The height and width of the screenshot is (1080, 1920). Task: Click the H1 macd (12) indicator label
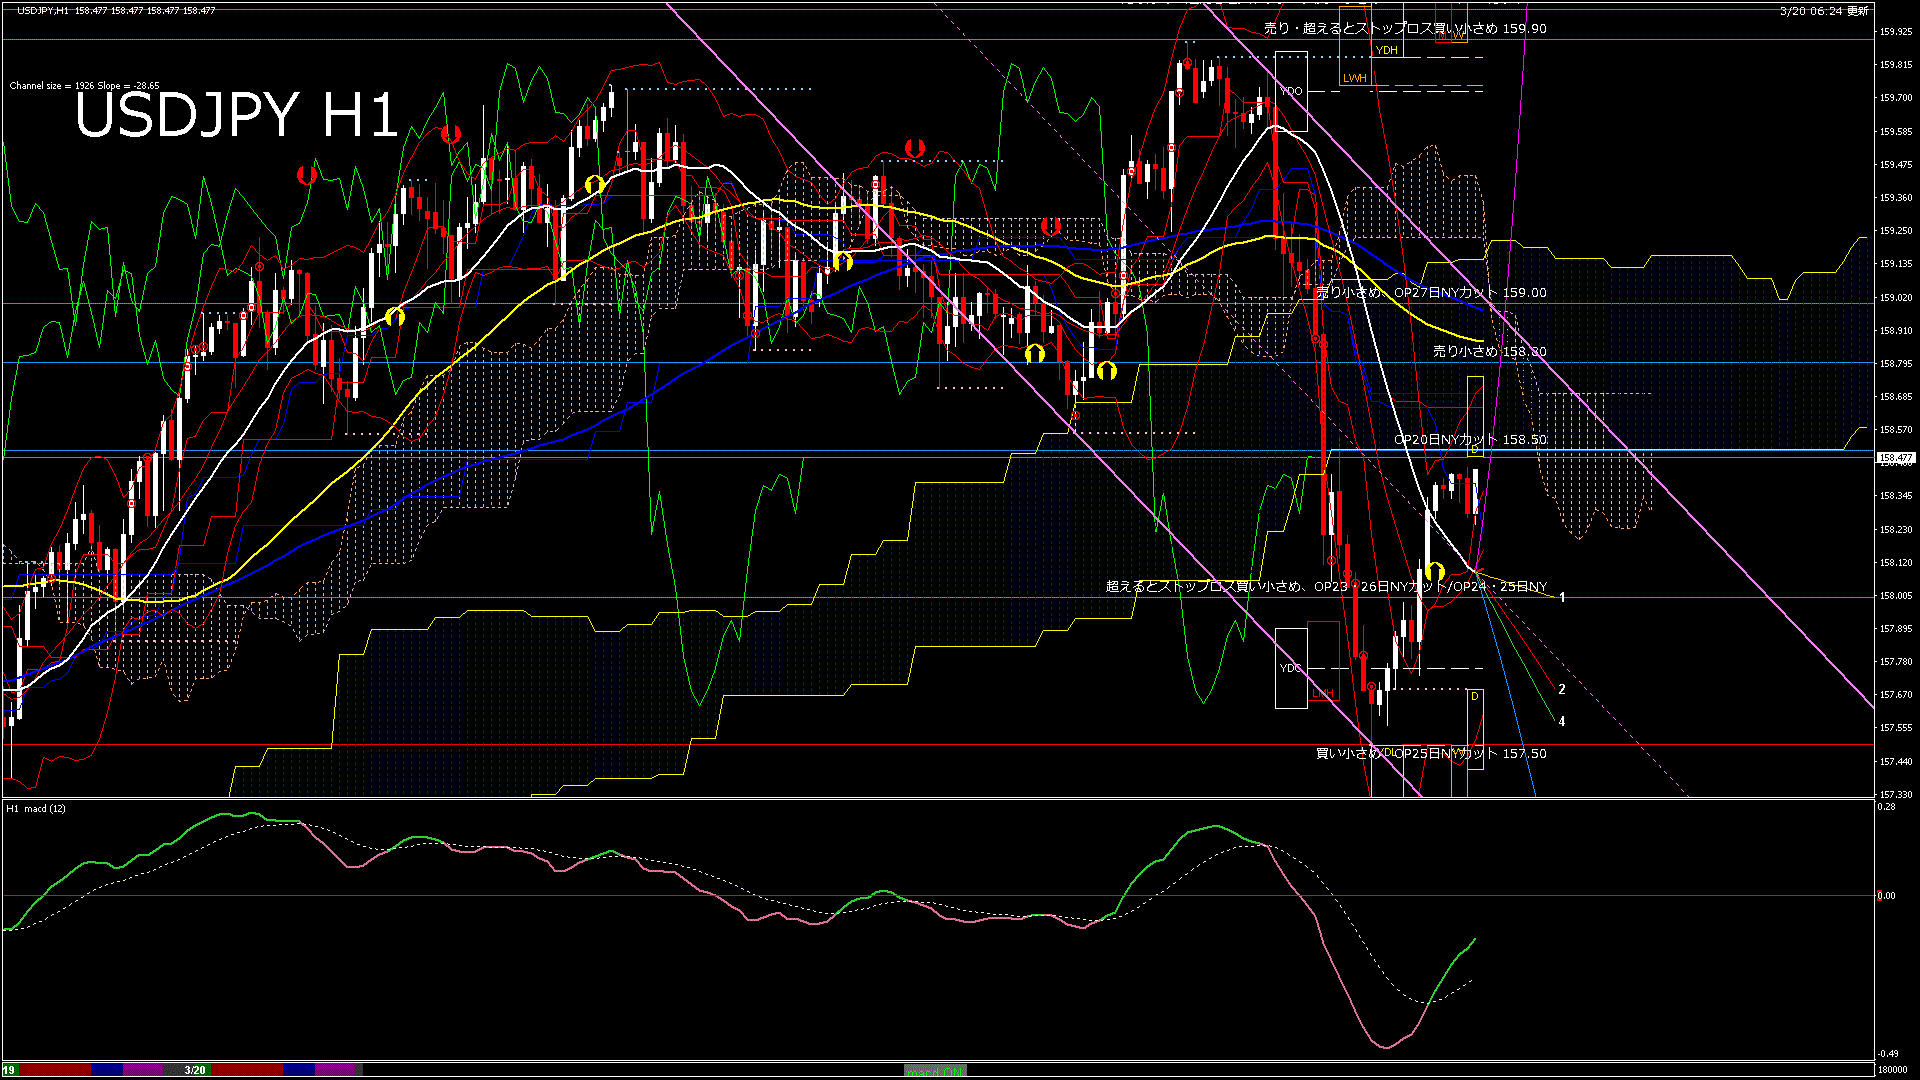pyautogui.click(x=36, y=808)
